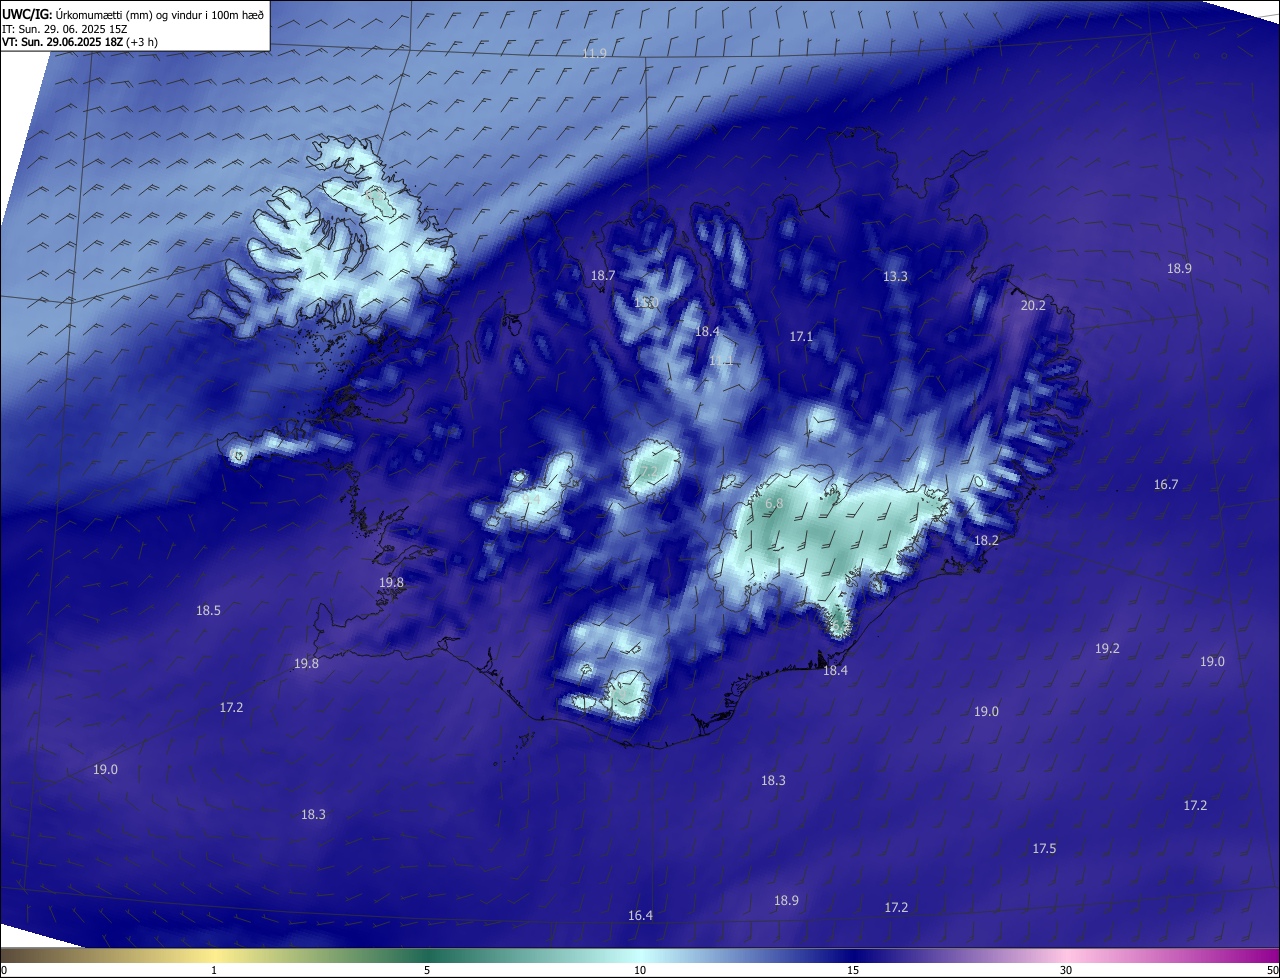Click the 20.2 value label on the map

1033,305
